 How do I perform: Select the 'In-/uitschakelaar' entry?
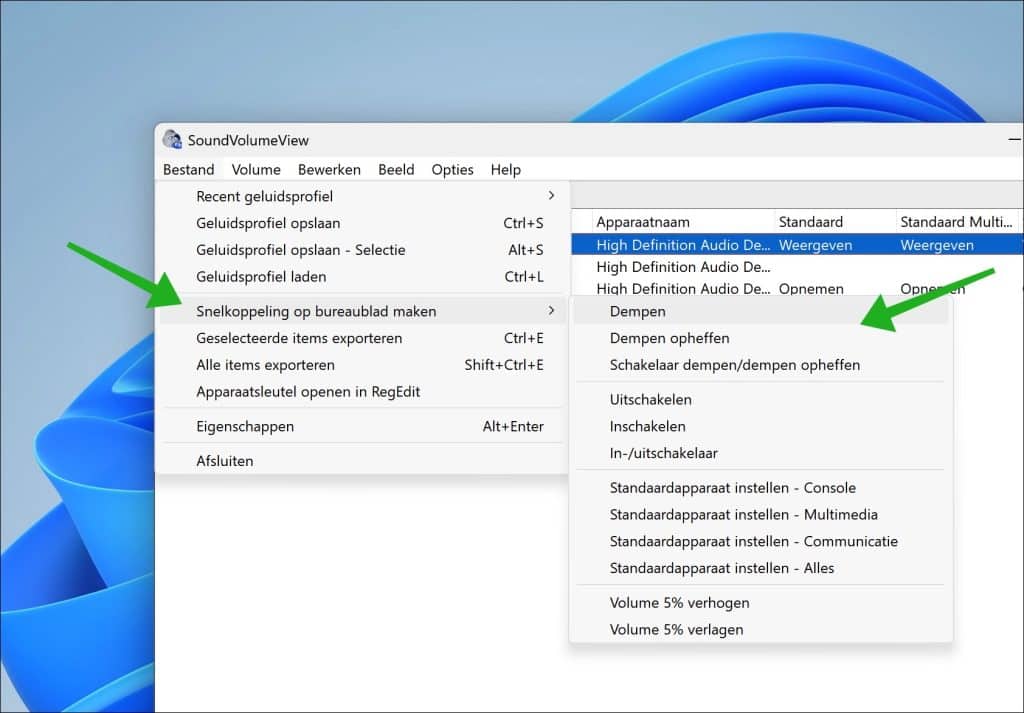click(x=761, y=453)
